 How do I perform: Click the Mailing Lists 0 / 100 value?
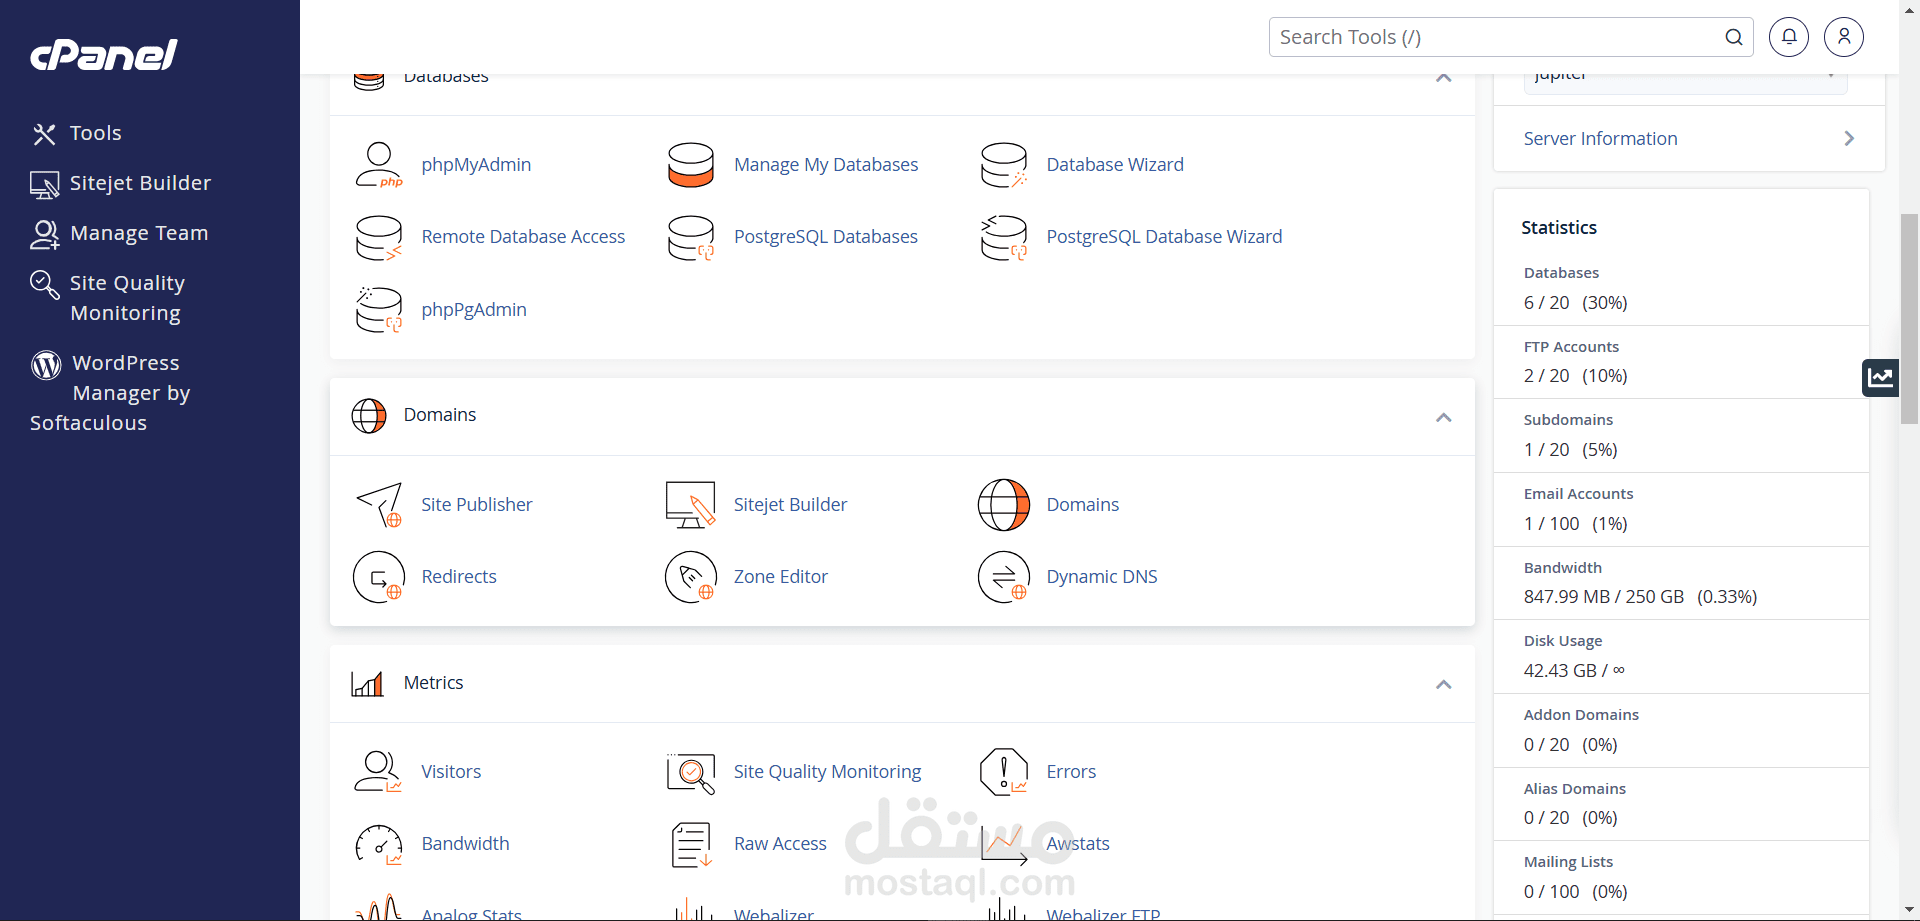click(x=1575, y=892)
